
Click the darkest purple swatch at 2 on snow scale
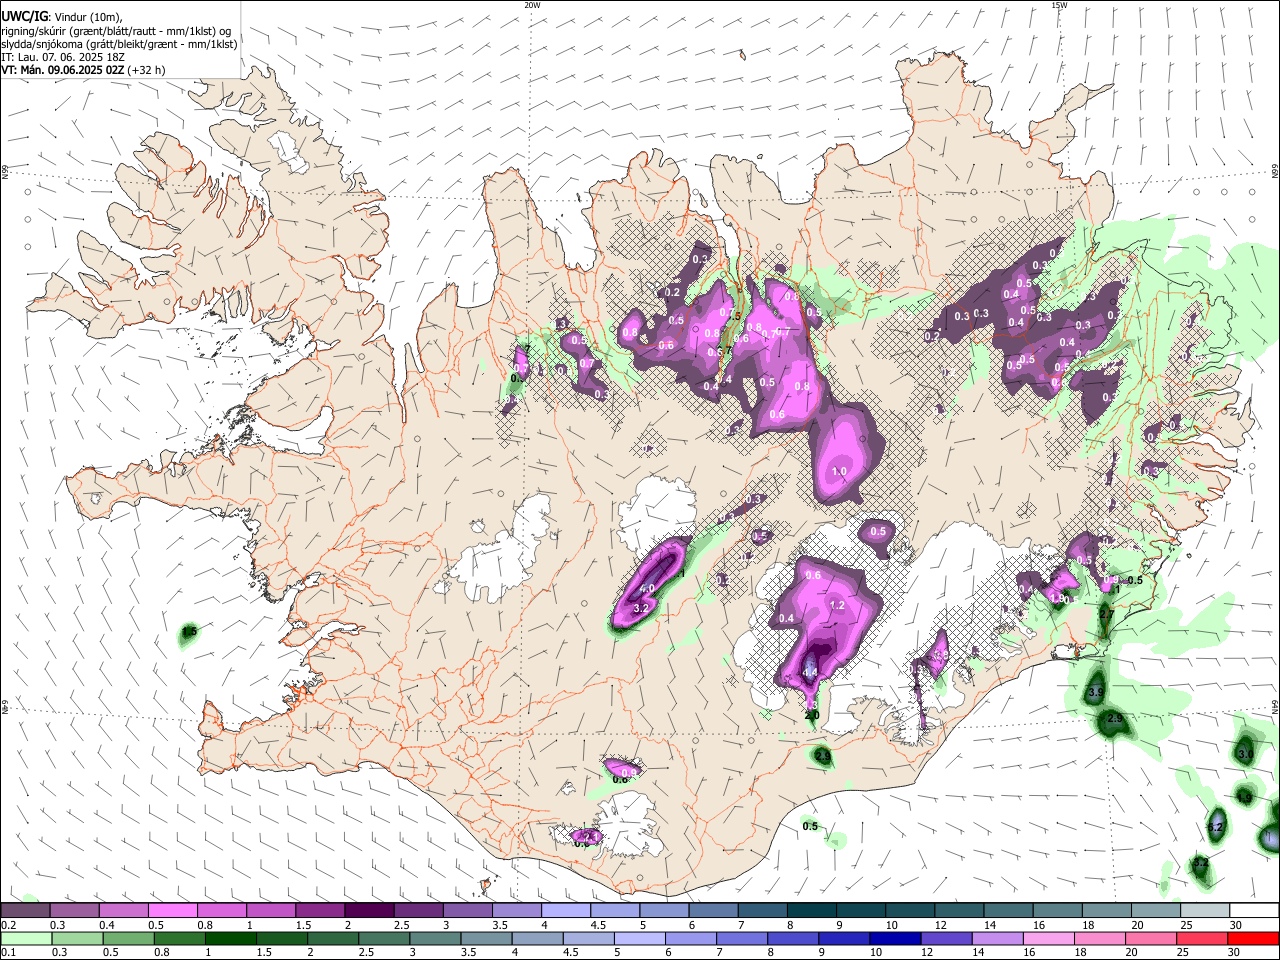coord(369,911)
